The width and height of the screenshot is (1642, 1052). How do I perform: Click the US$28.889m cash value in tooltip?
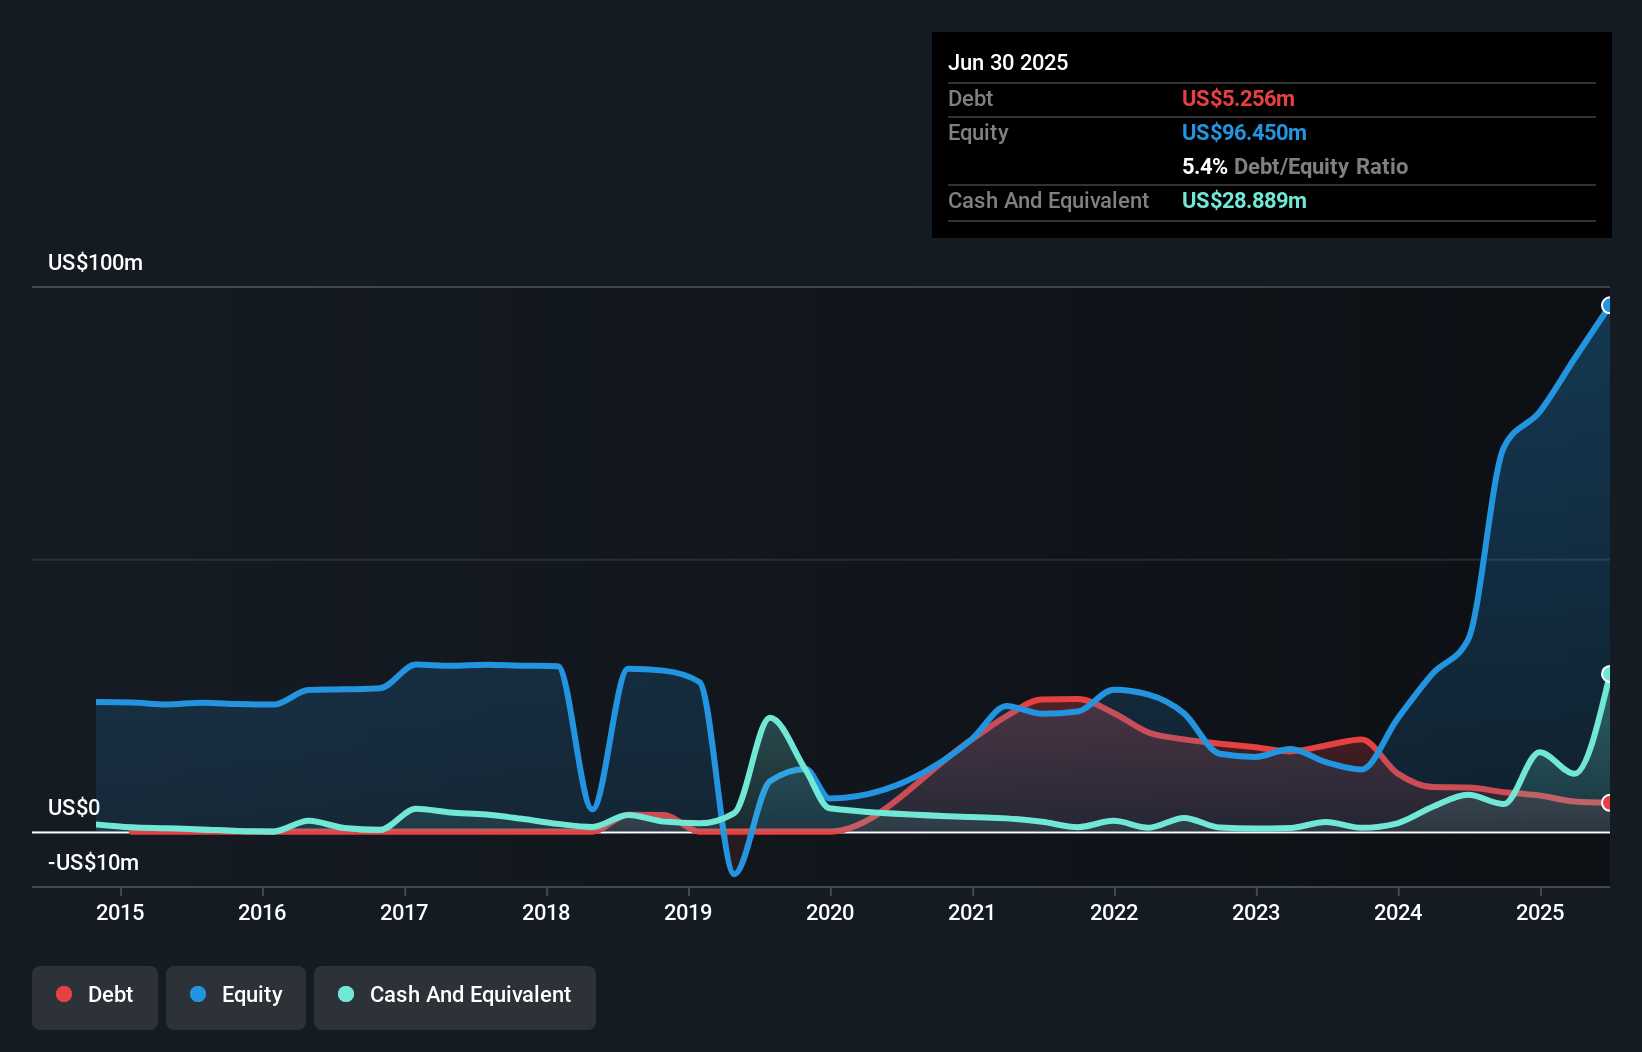point(1244,200)
